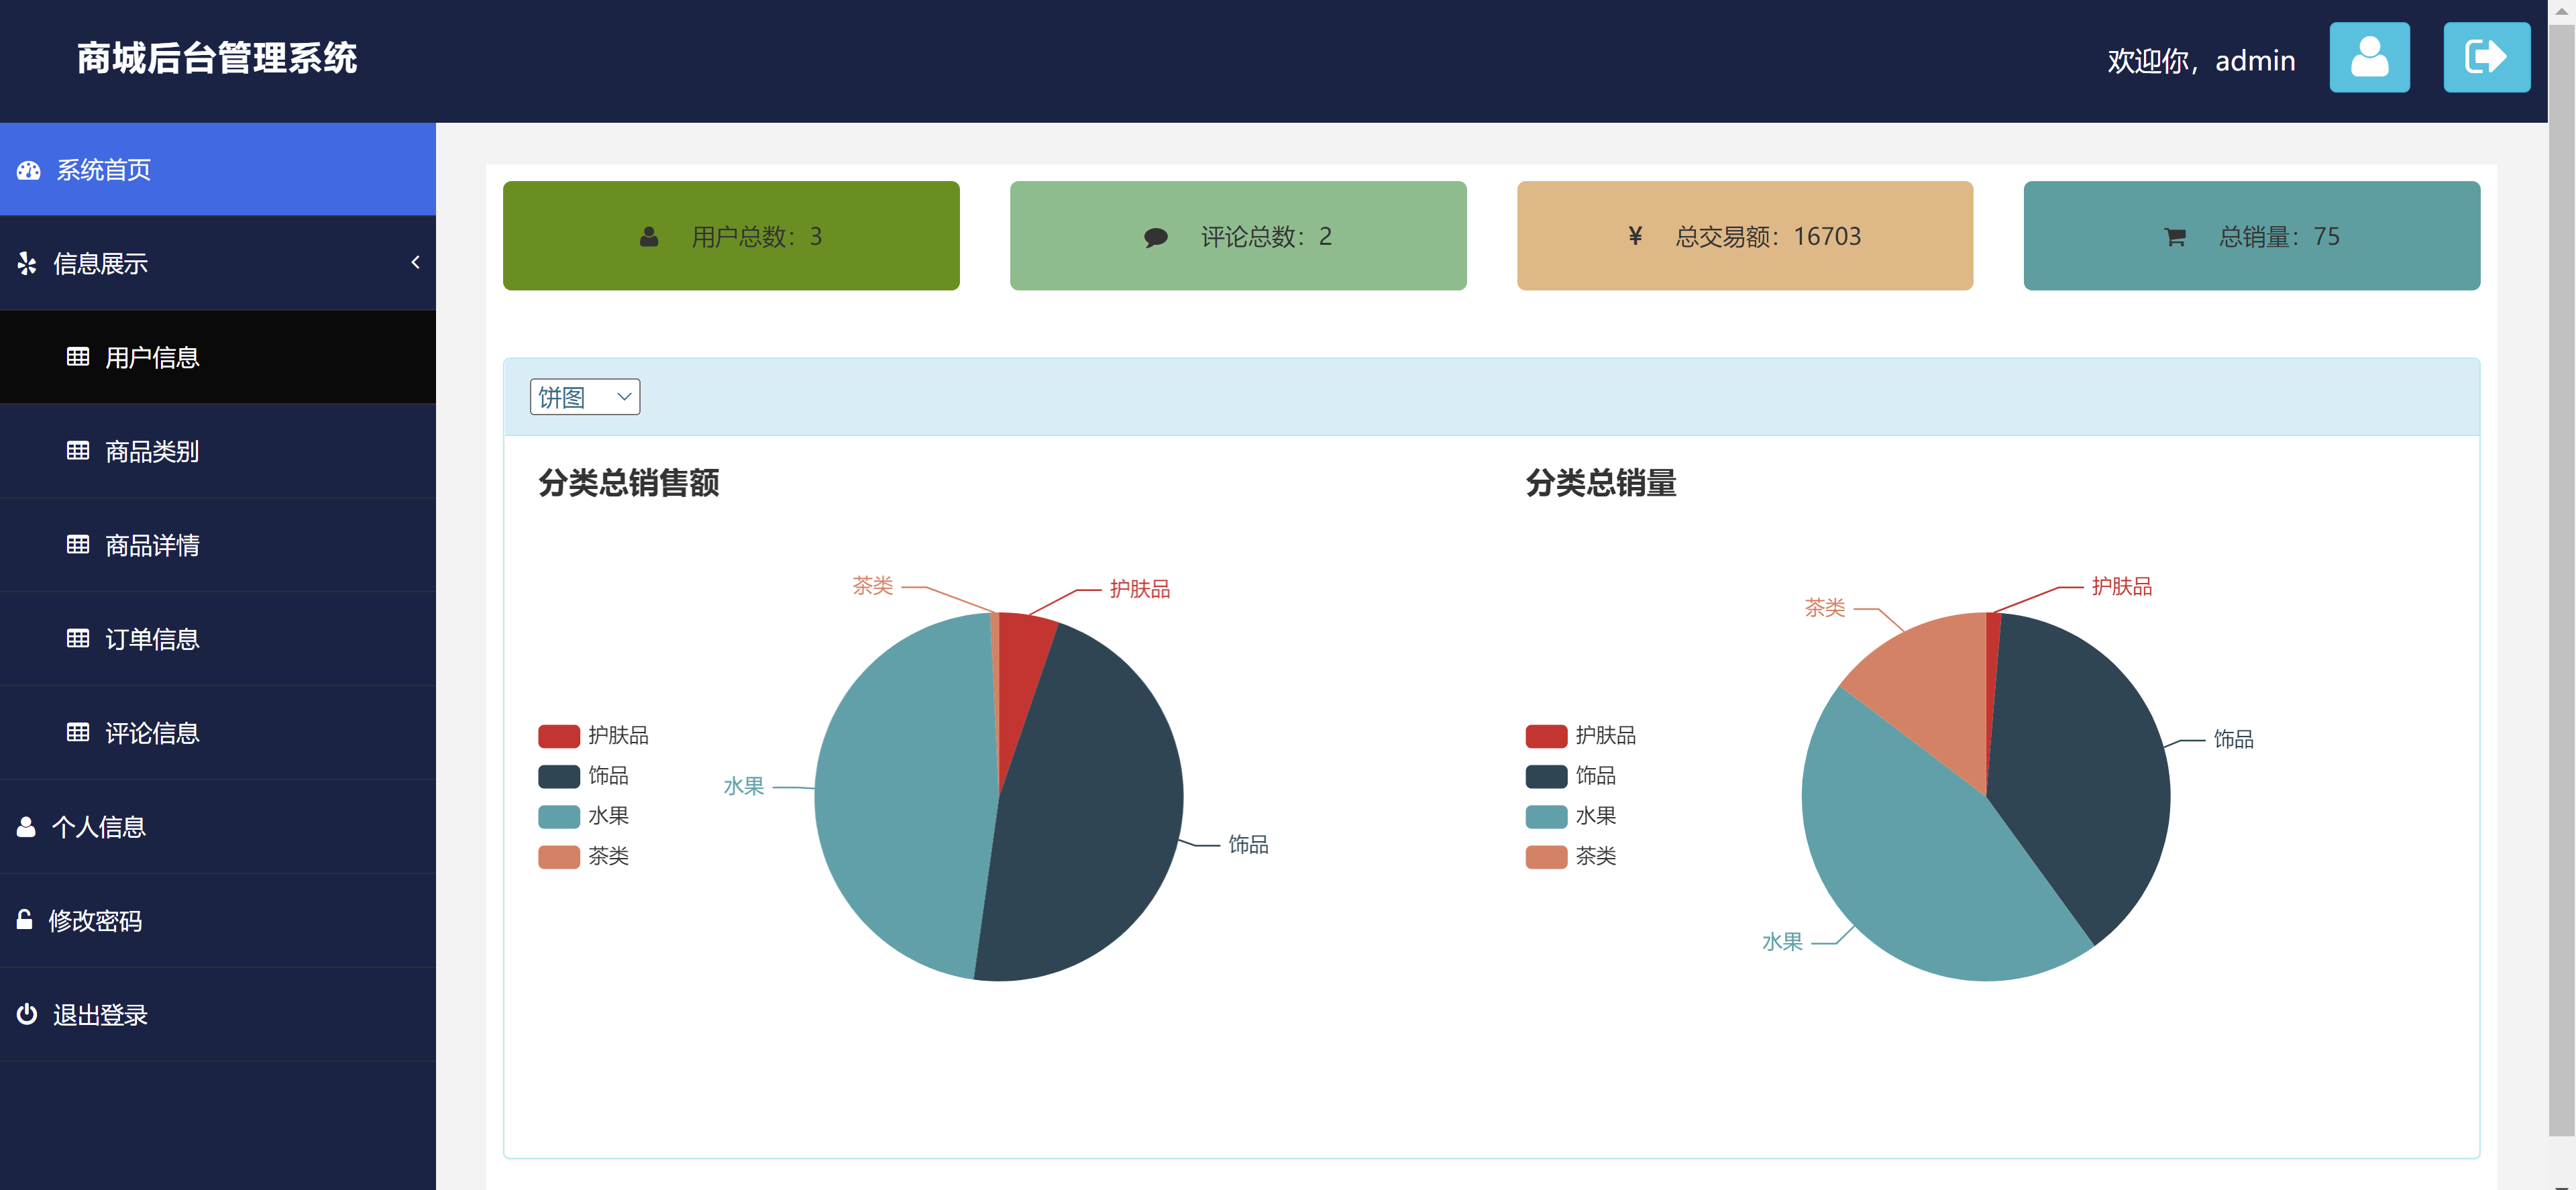The image size is (2576, 1190).
Task: Select the 用户信息 table icon in sidebar
Action: (78, 357)
